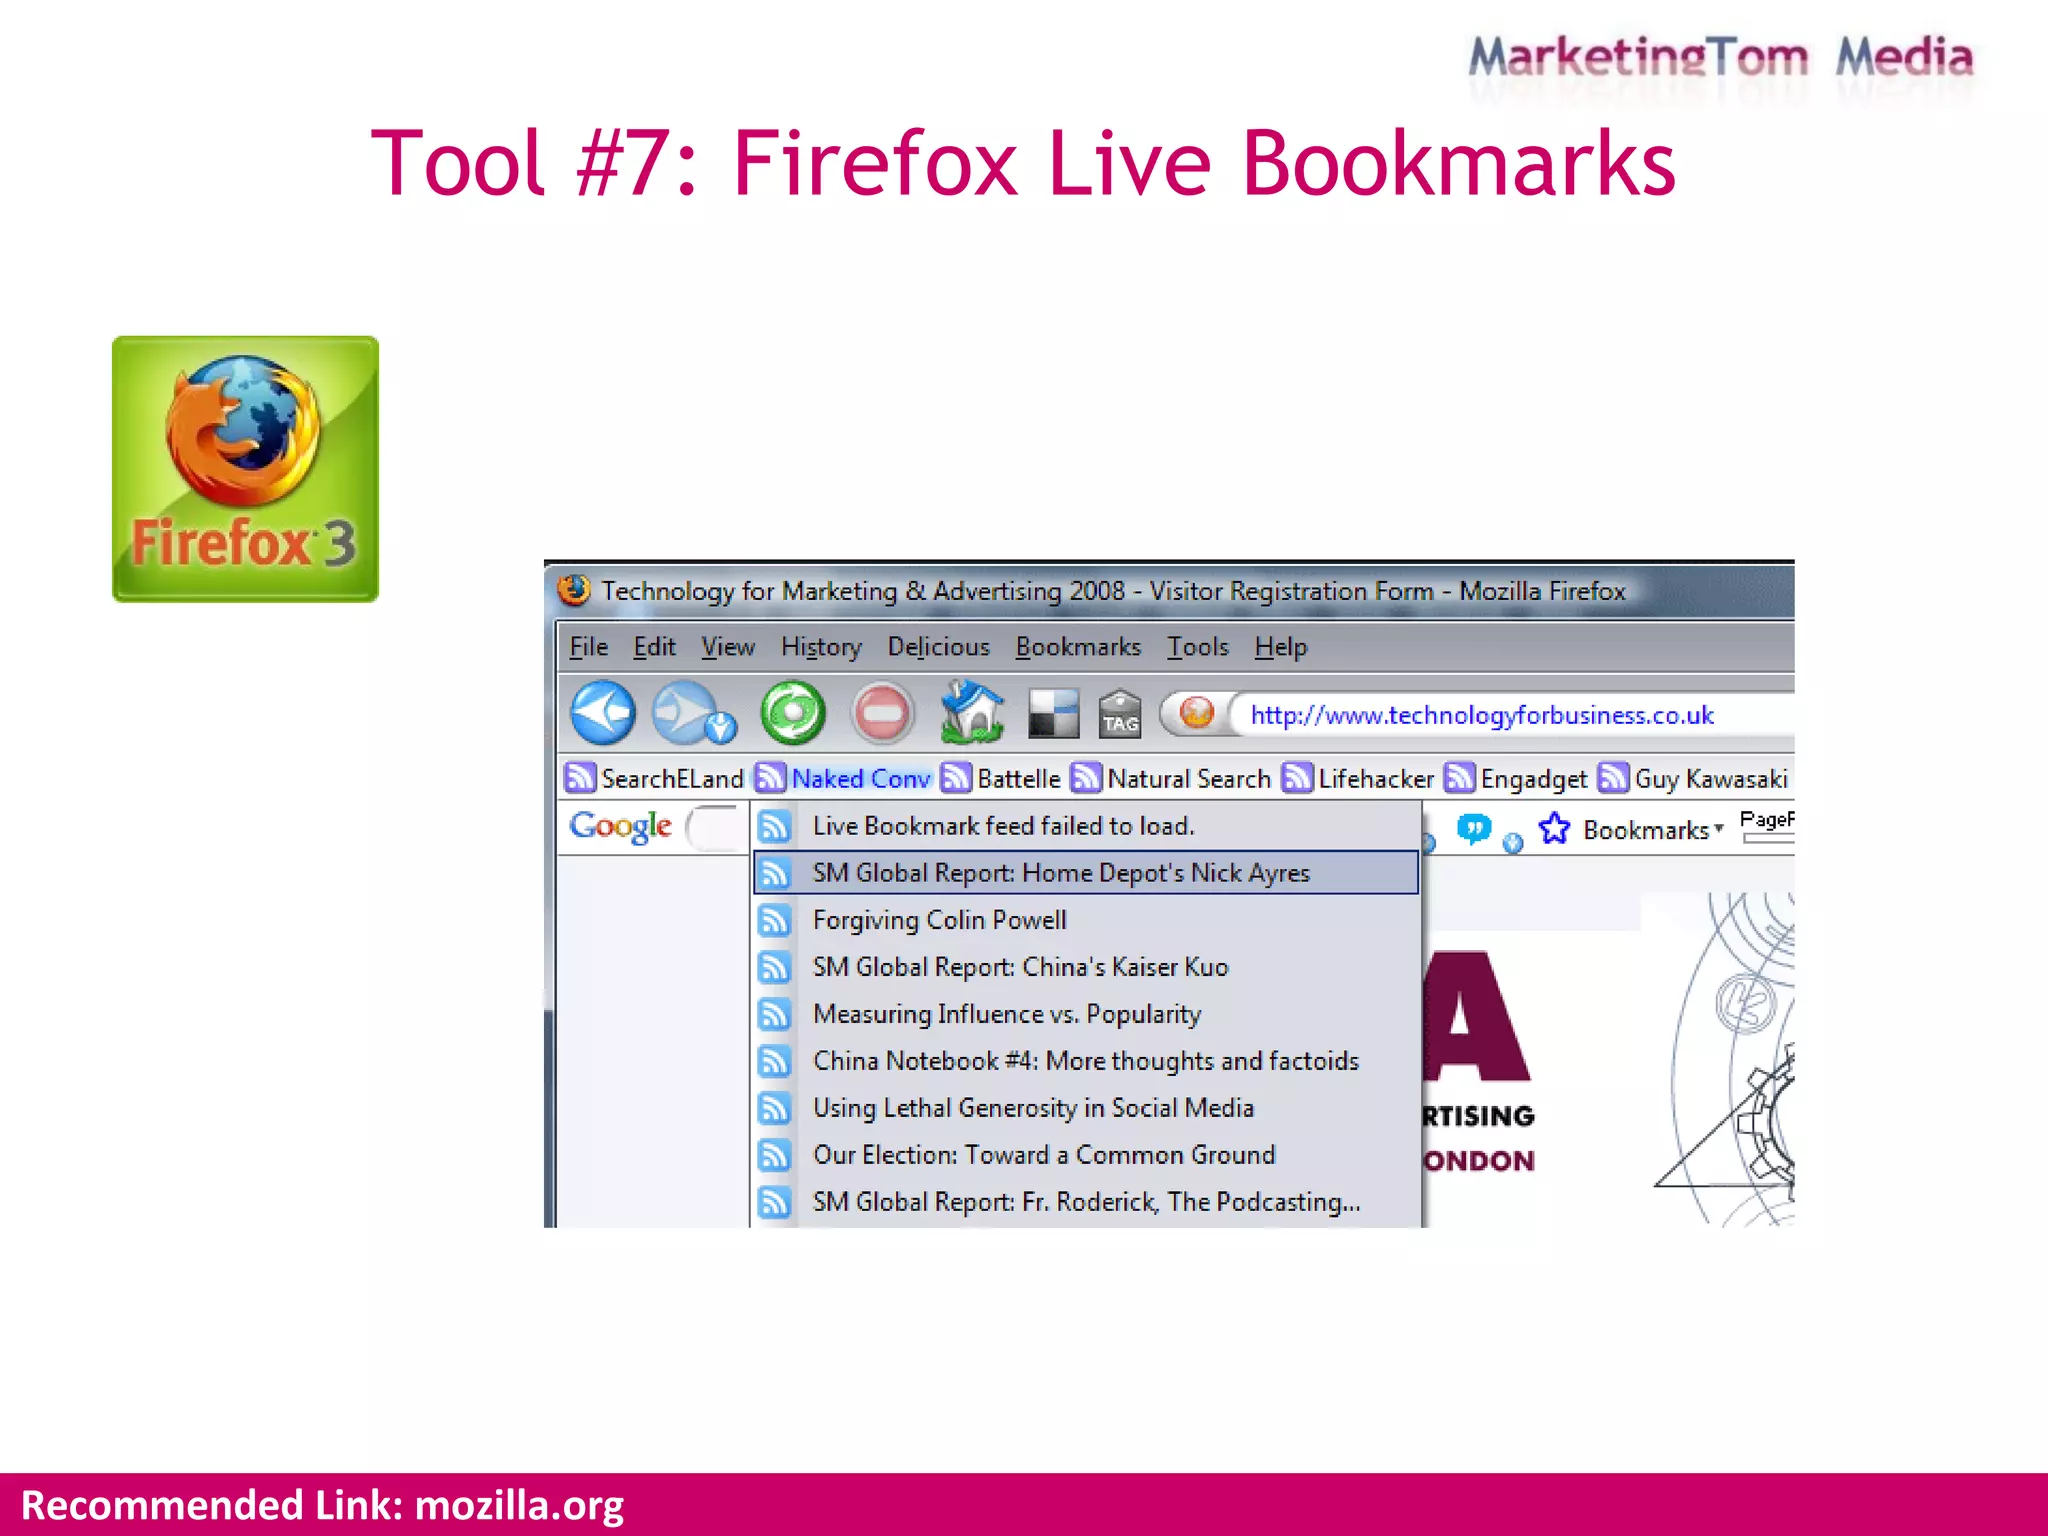Viewport: 2048px width, 1536px height.
Task: Open the Bookmarks menu in menu bar
Action: (1078, 647)
